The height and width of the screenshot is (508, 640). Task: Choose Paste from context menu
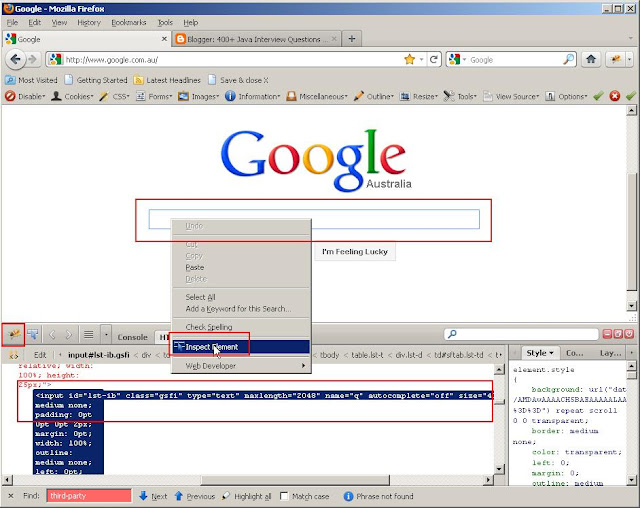tap(241, 268)
